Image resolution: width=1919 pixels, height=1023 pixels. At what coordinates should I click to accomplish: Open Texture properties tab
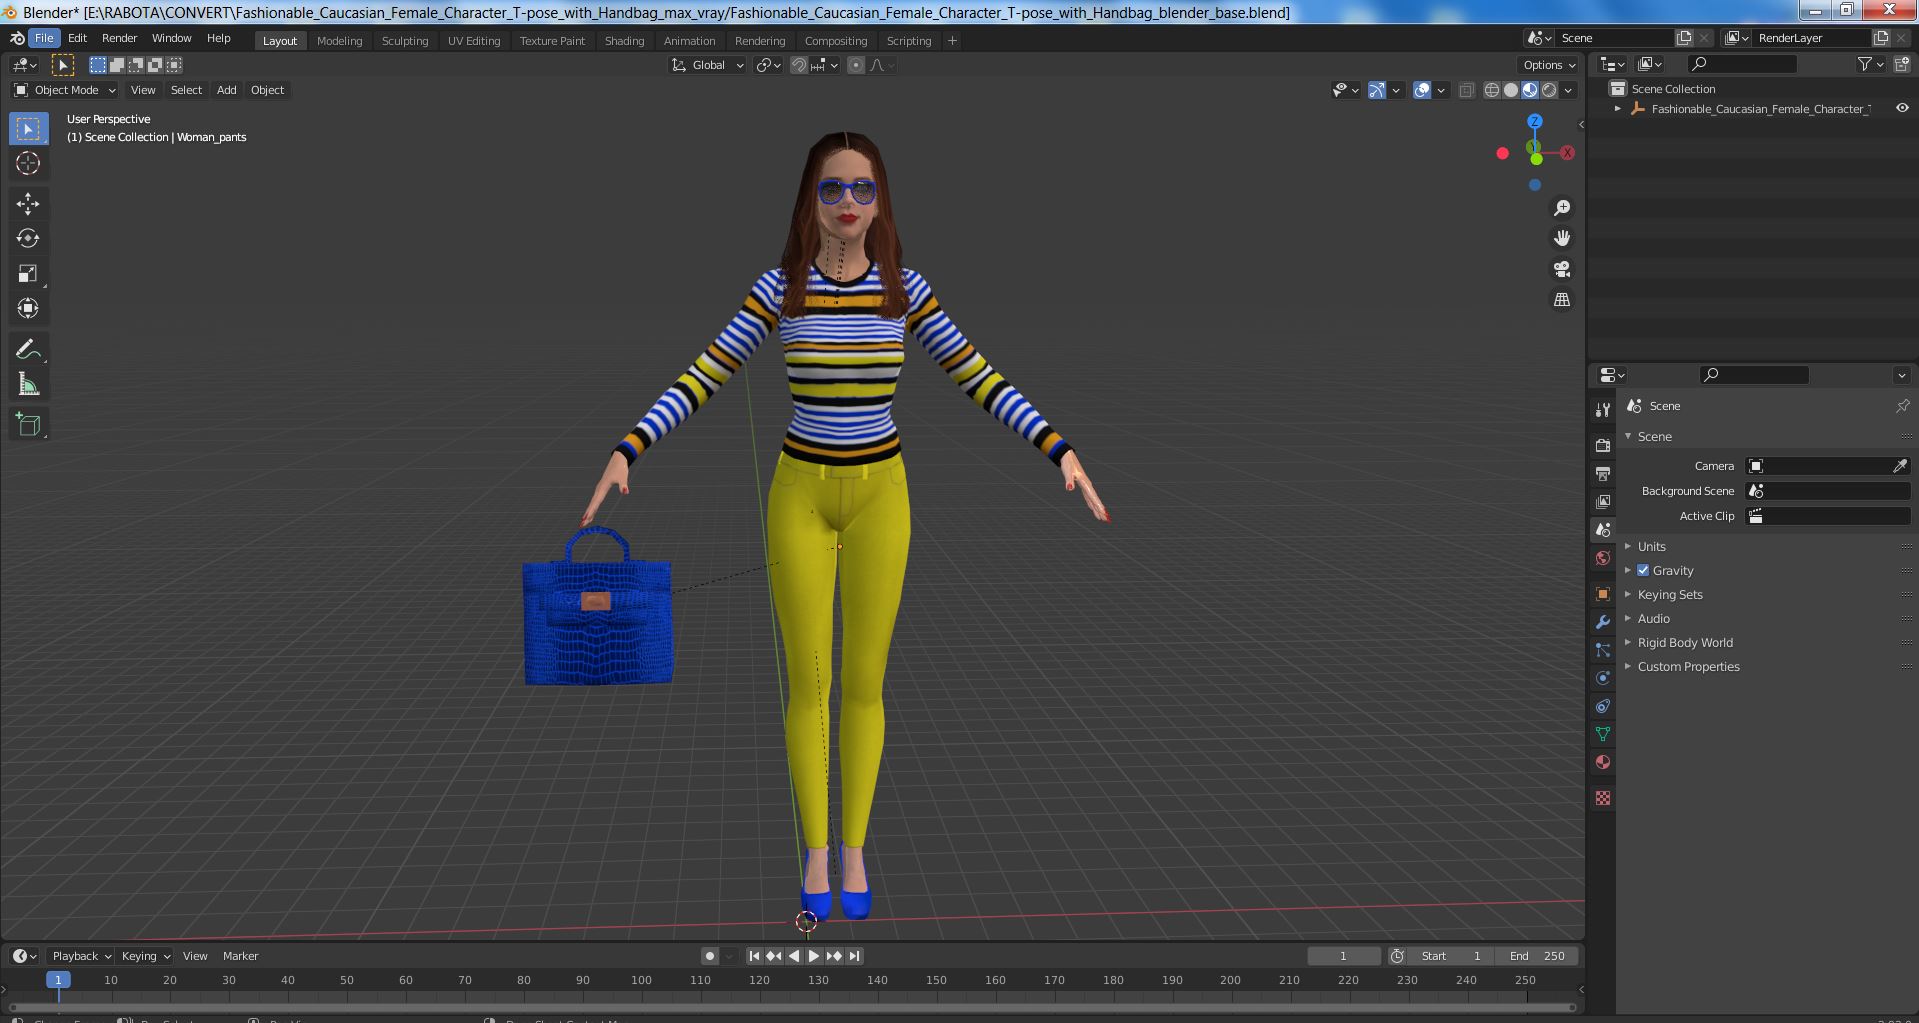tap(1603, 798)
